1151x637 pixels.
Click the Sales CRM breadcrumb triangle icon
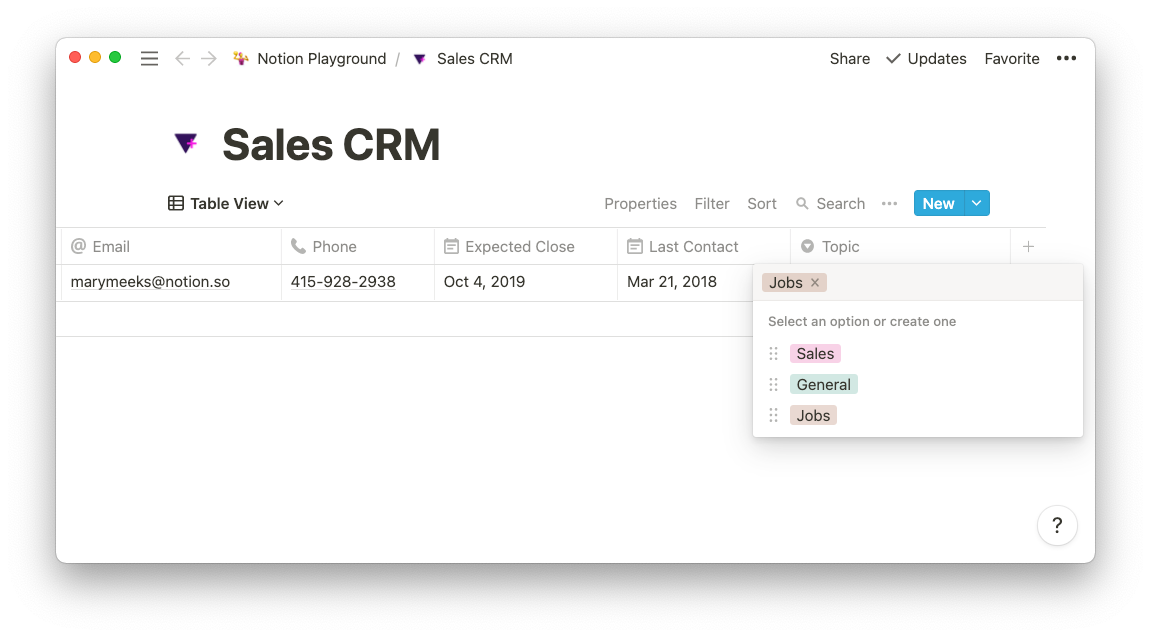click(x=419, y=59)
